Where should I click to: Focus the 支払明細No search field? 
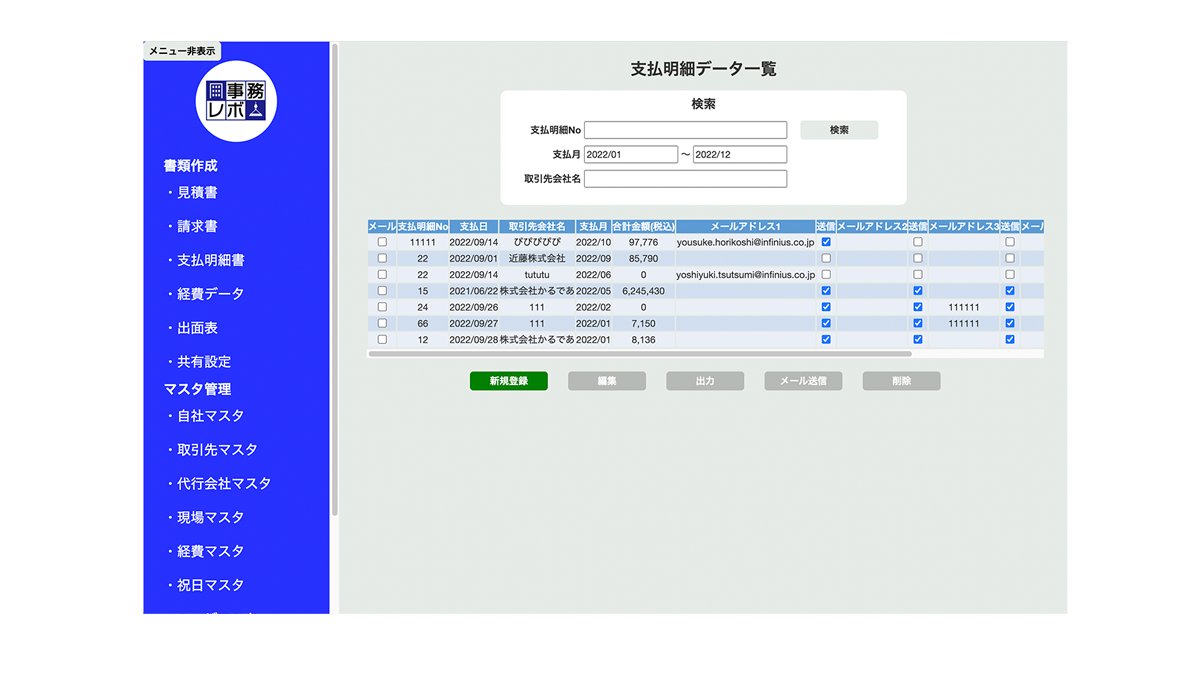685,130
